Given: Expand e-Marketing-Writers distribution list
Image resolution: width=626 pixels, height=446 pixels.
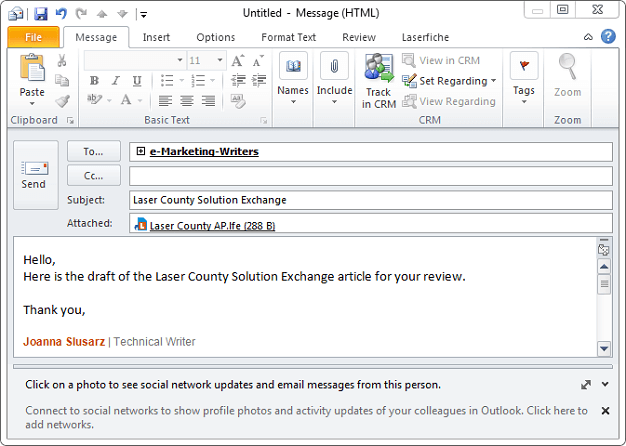Looking at the screenshot, I should [141, 151].
